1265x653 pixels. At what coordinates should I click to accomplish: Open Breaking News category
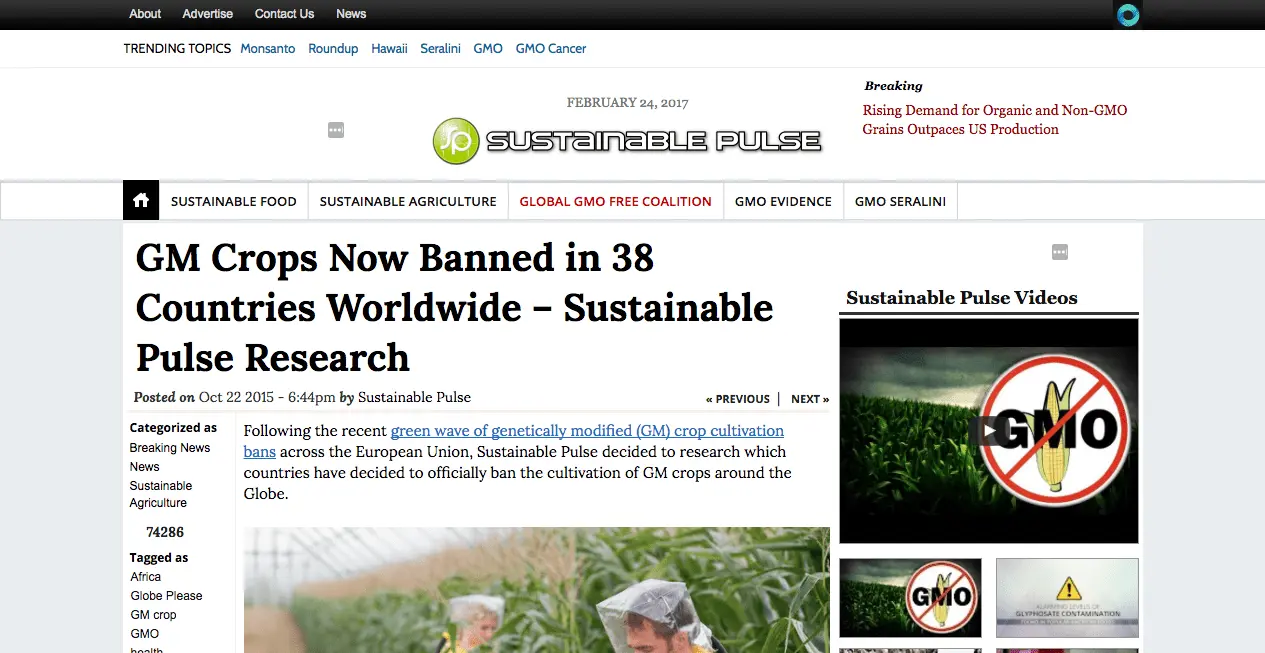170,448
